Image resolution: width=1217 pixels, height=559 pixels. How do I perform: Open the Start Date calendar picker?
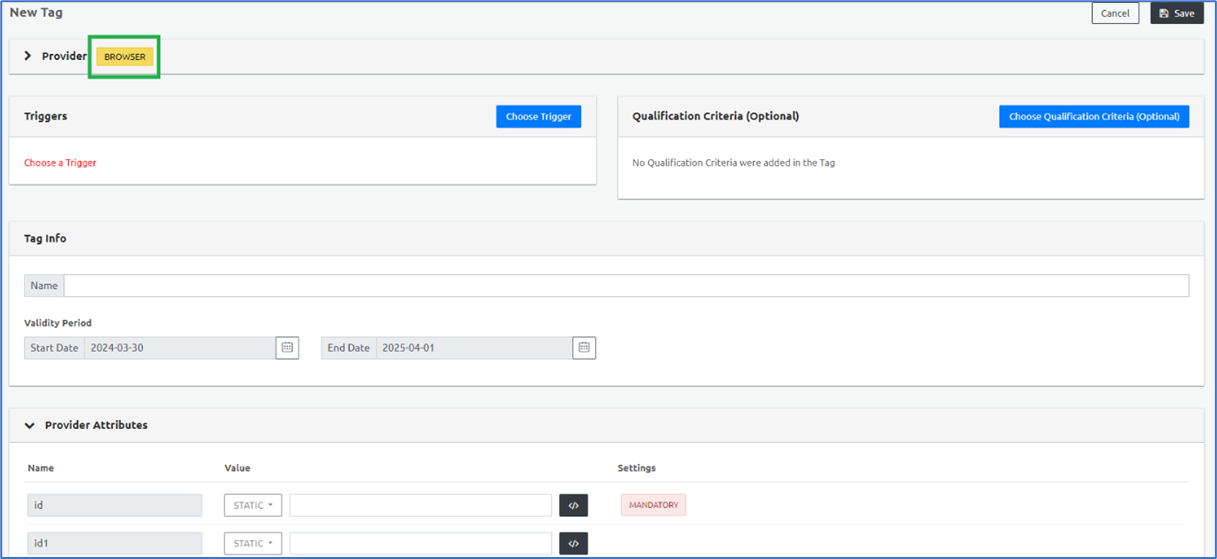click(287, 347)
